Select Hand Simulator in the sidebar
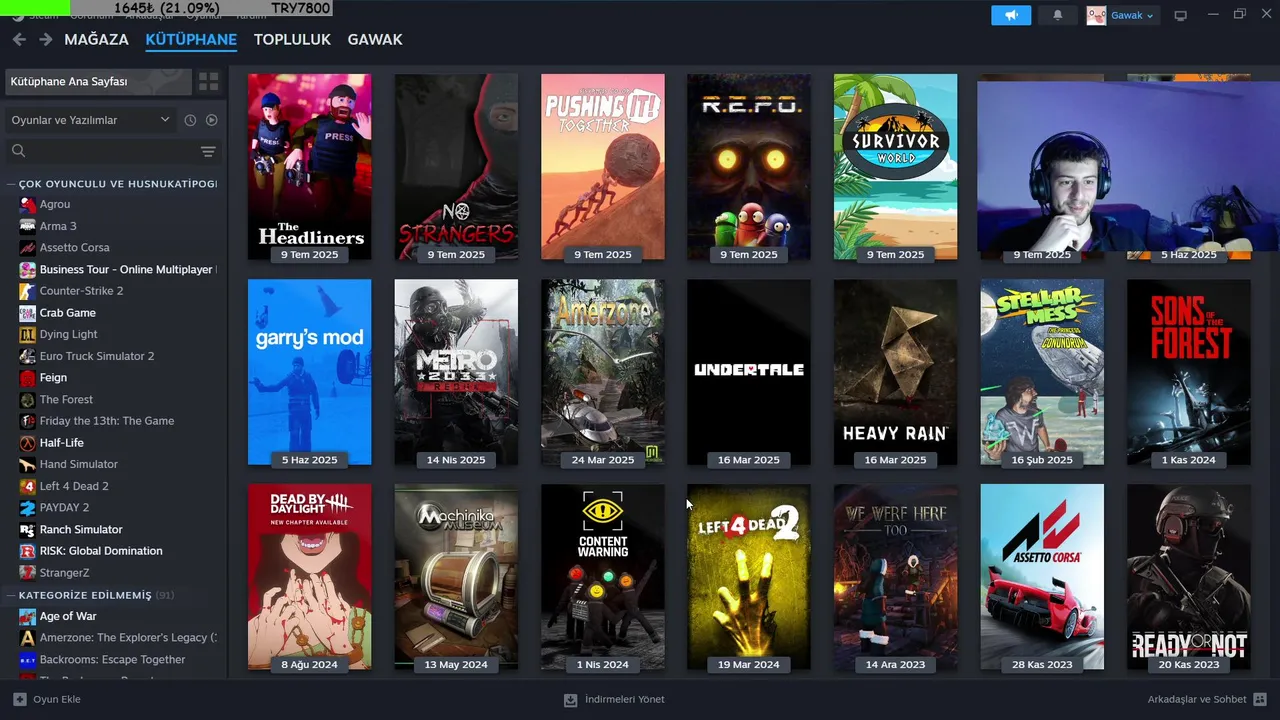 (79, 464)
